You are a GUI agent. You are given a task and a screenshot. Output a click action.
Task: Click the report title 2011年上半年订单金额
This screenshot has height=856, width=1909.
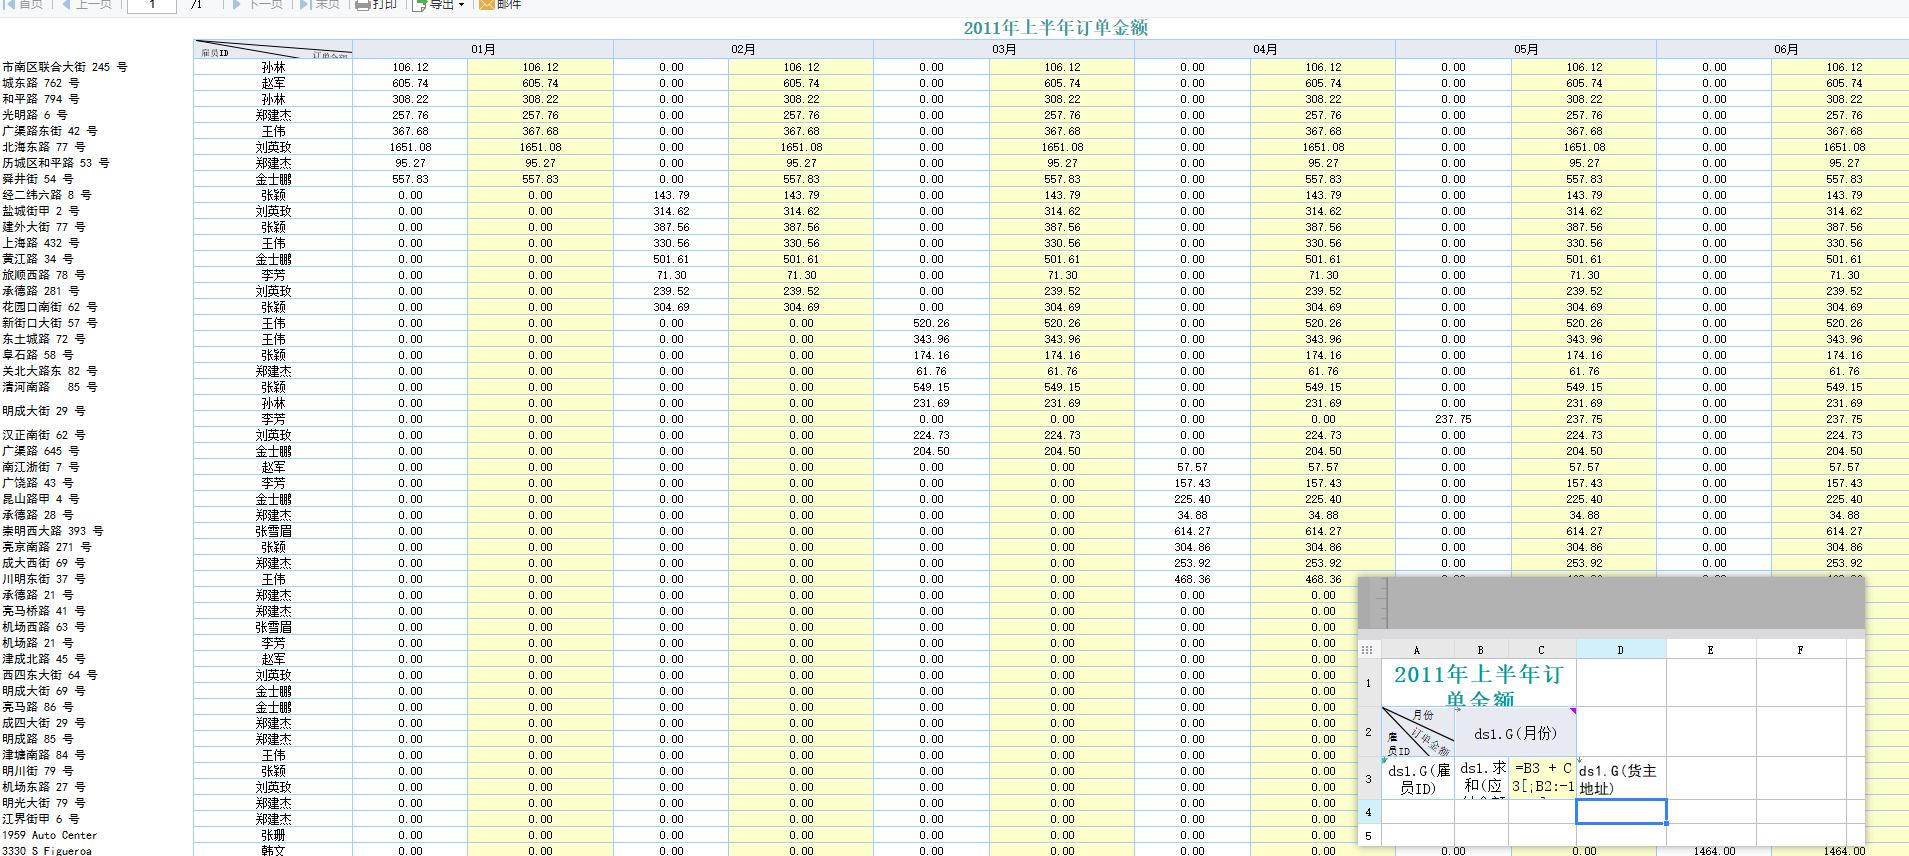(x=1056, y=28)
